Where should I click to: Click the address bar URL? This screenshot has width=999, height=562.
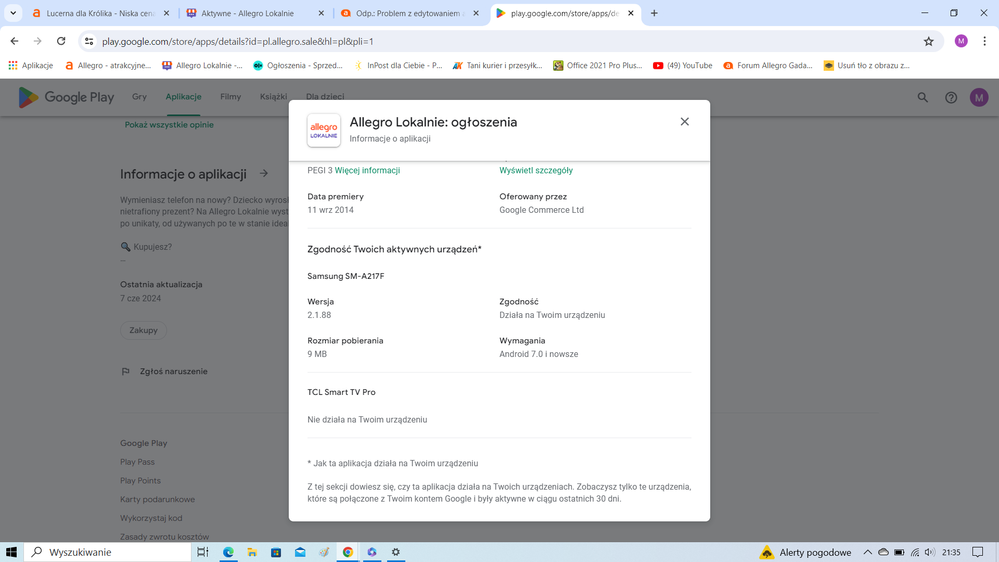pos(238,41)
